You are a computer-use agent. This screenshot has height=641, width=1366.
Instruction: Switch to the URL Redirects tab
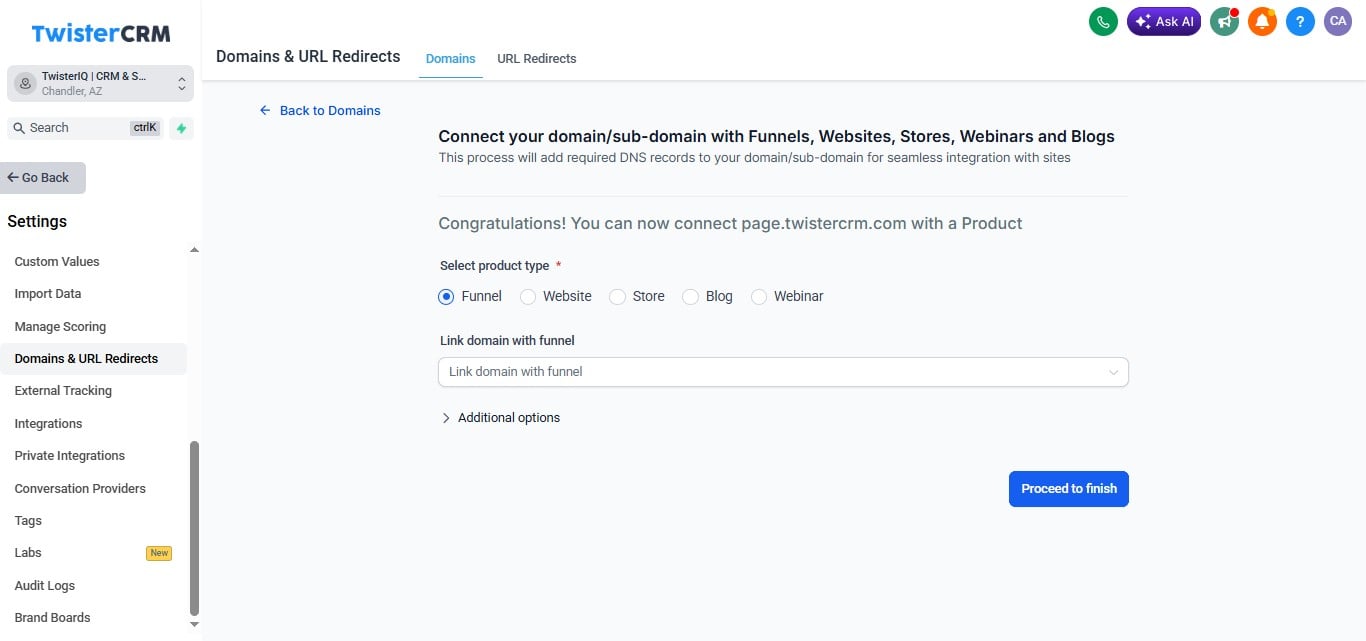click(537, 59)
